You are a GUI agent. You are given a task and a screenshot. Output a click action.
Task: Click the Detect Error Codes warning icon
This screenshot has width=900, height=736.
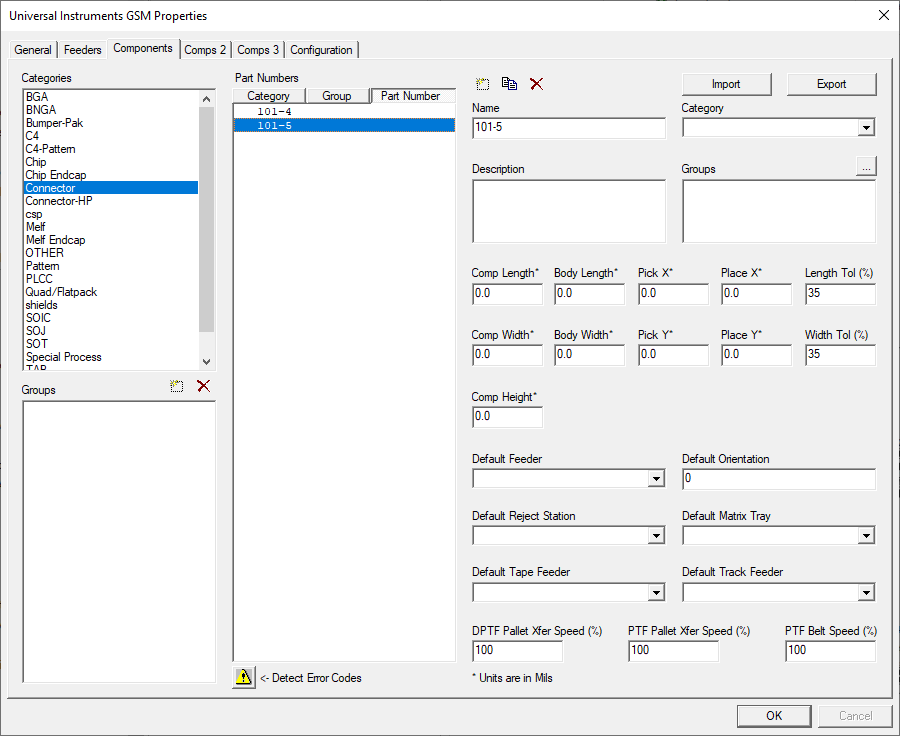click(x=243, y=677)
